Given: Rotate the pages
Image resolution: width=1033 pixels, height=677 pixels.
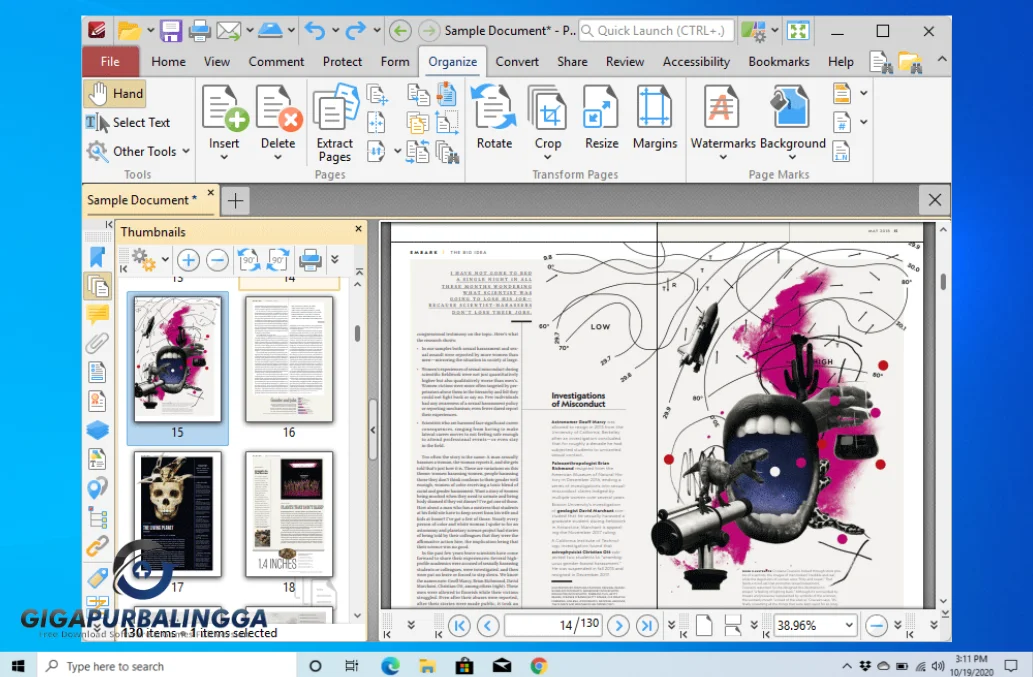Looking at the screenshot, I should click(494, 117).
